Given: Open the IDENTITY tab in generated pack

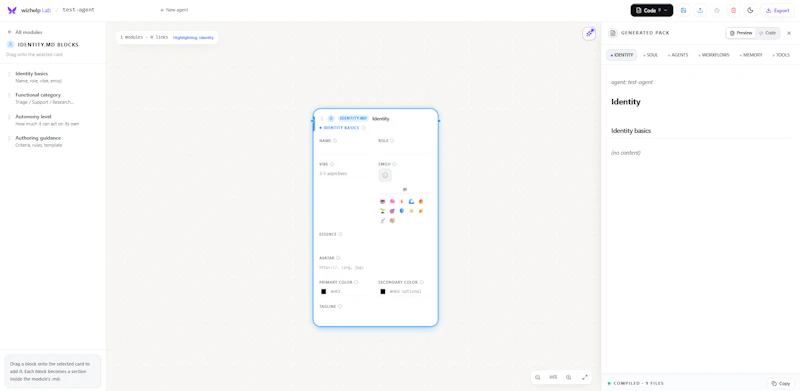Looking at the screenshot, I should (621, 55).
